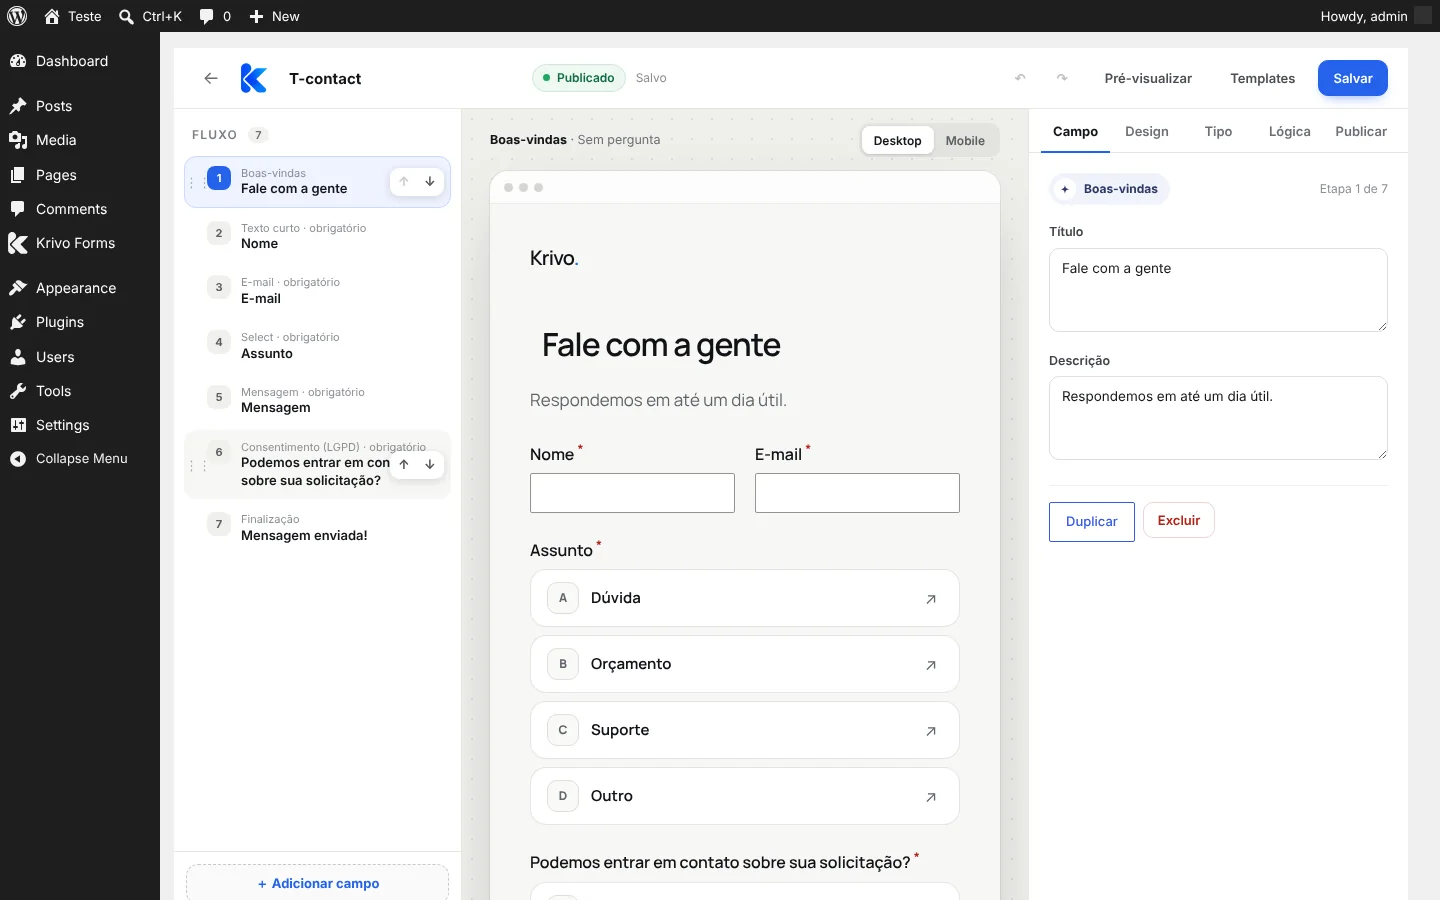Select the Outro option

(745, 796)
